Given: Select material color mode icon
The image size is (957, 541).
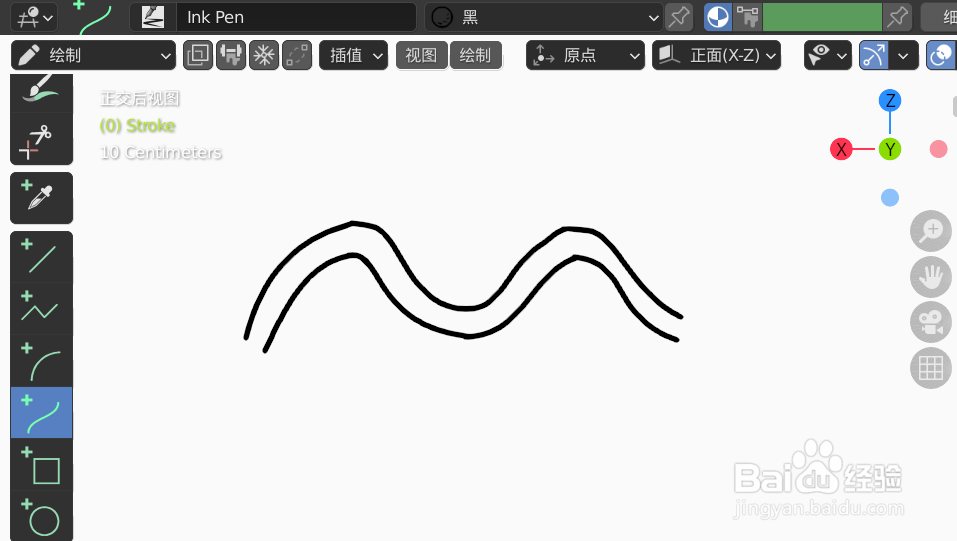Looking at the screenshot, I should point(718,17).
